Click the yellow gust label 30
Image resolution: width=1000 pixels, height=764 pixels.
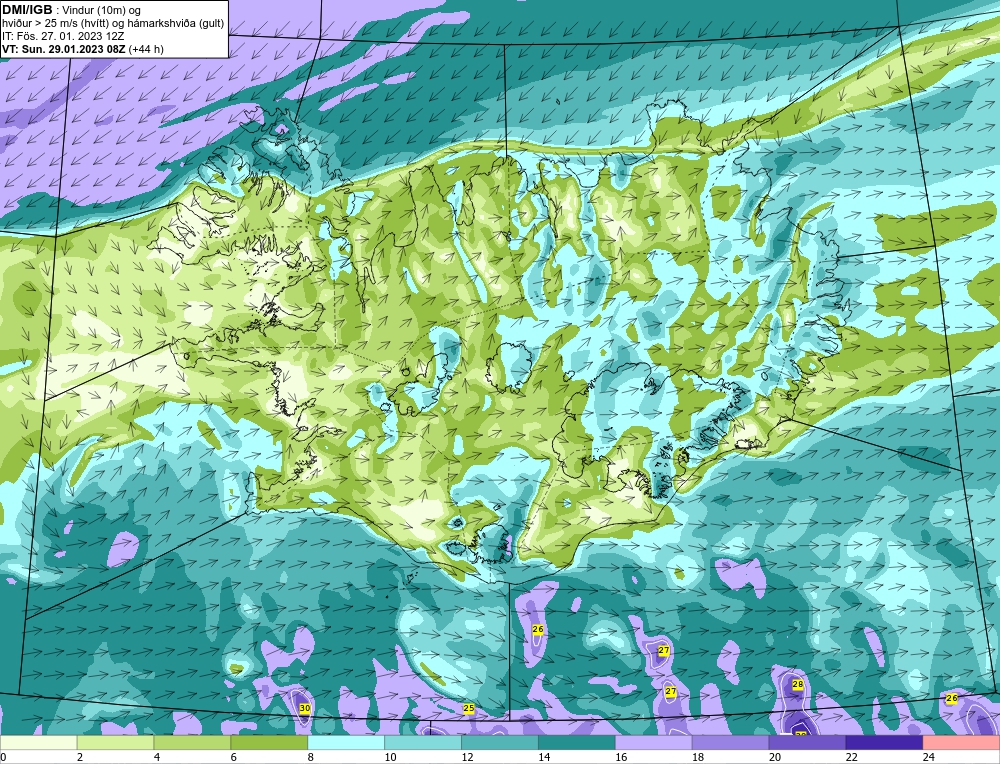point(305,708)
